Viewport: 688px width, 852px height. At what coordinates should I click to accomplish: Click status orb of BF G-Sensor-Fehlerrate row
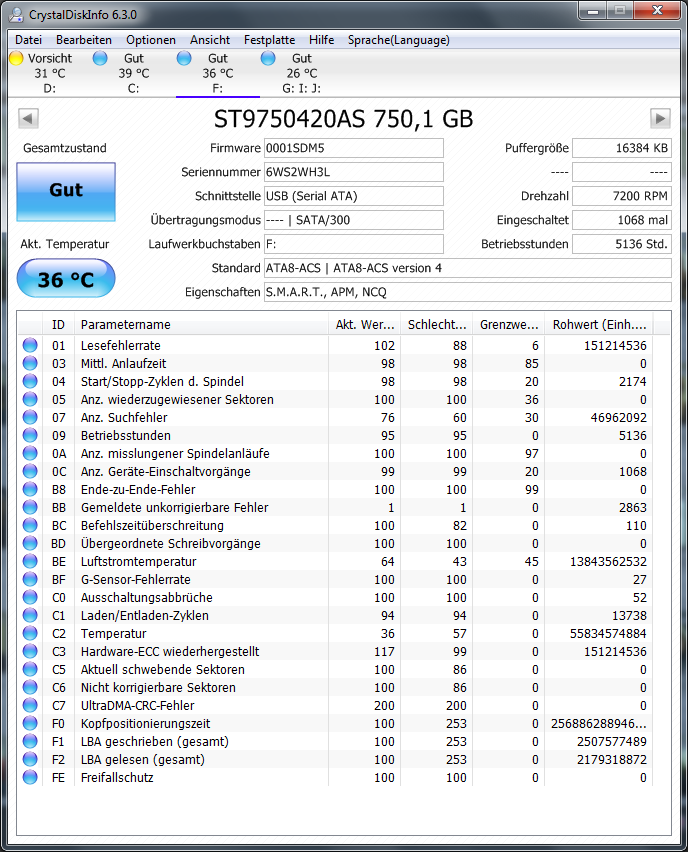[x=30, y=579]
